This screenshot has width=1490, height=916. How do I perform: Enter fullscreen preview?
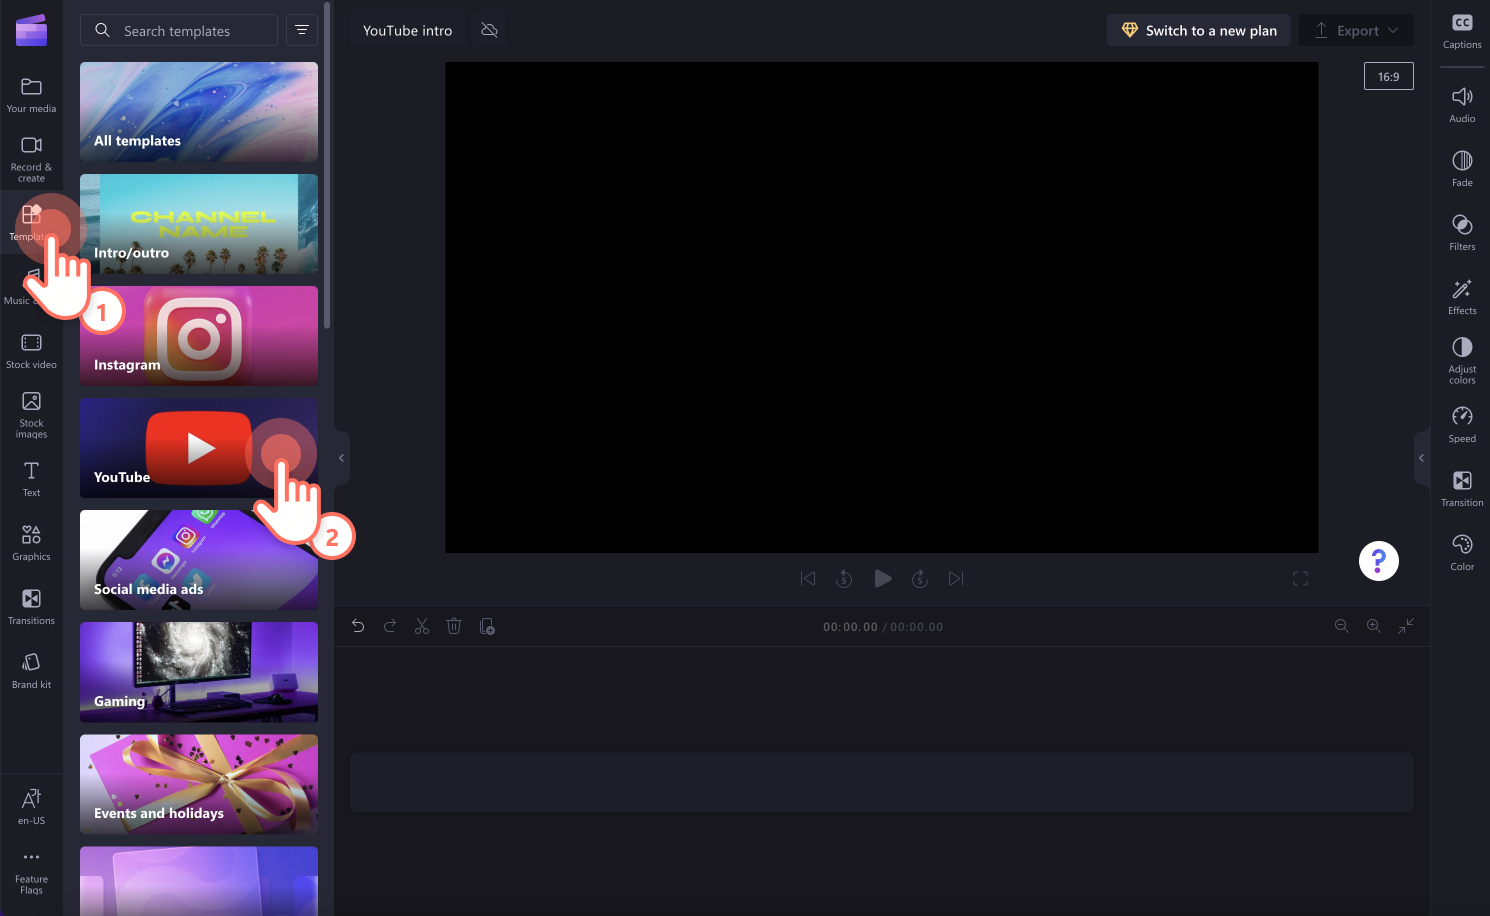point(1300,578)
